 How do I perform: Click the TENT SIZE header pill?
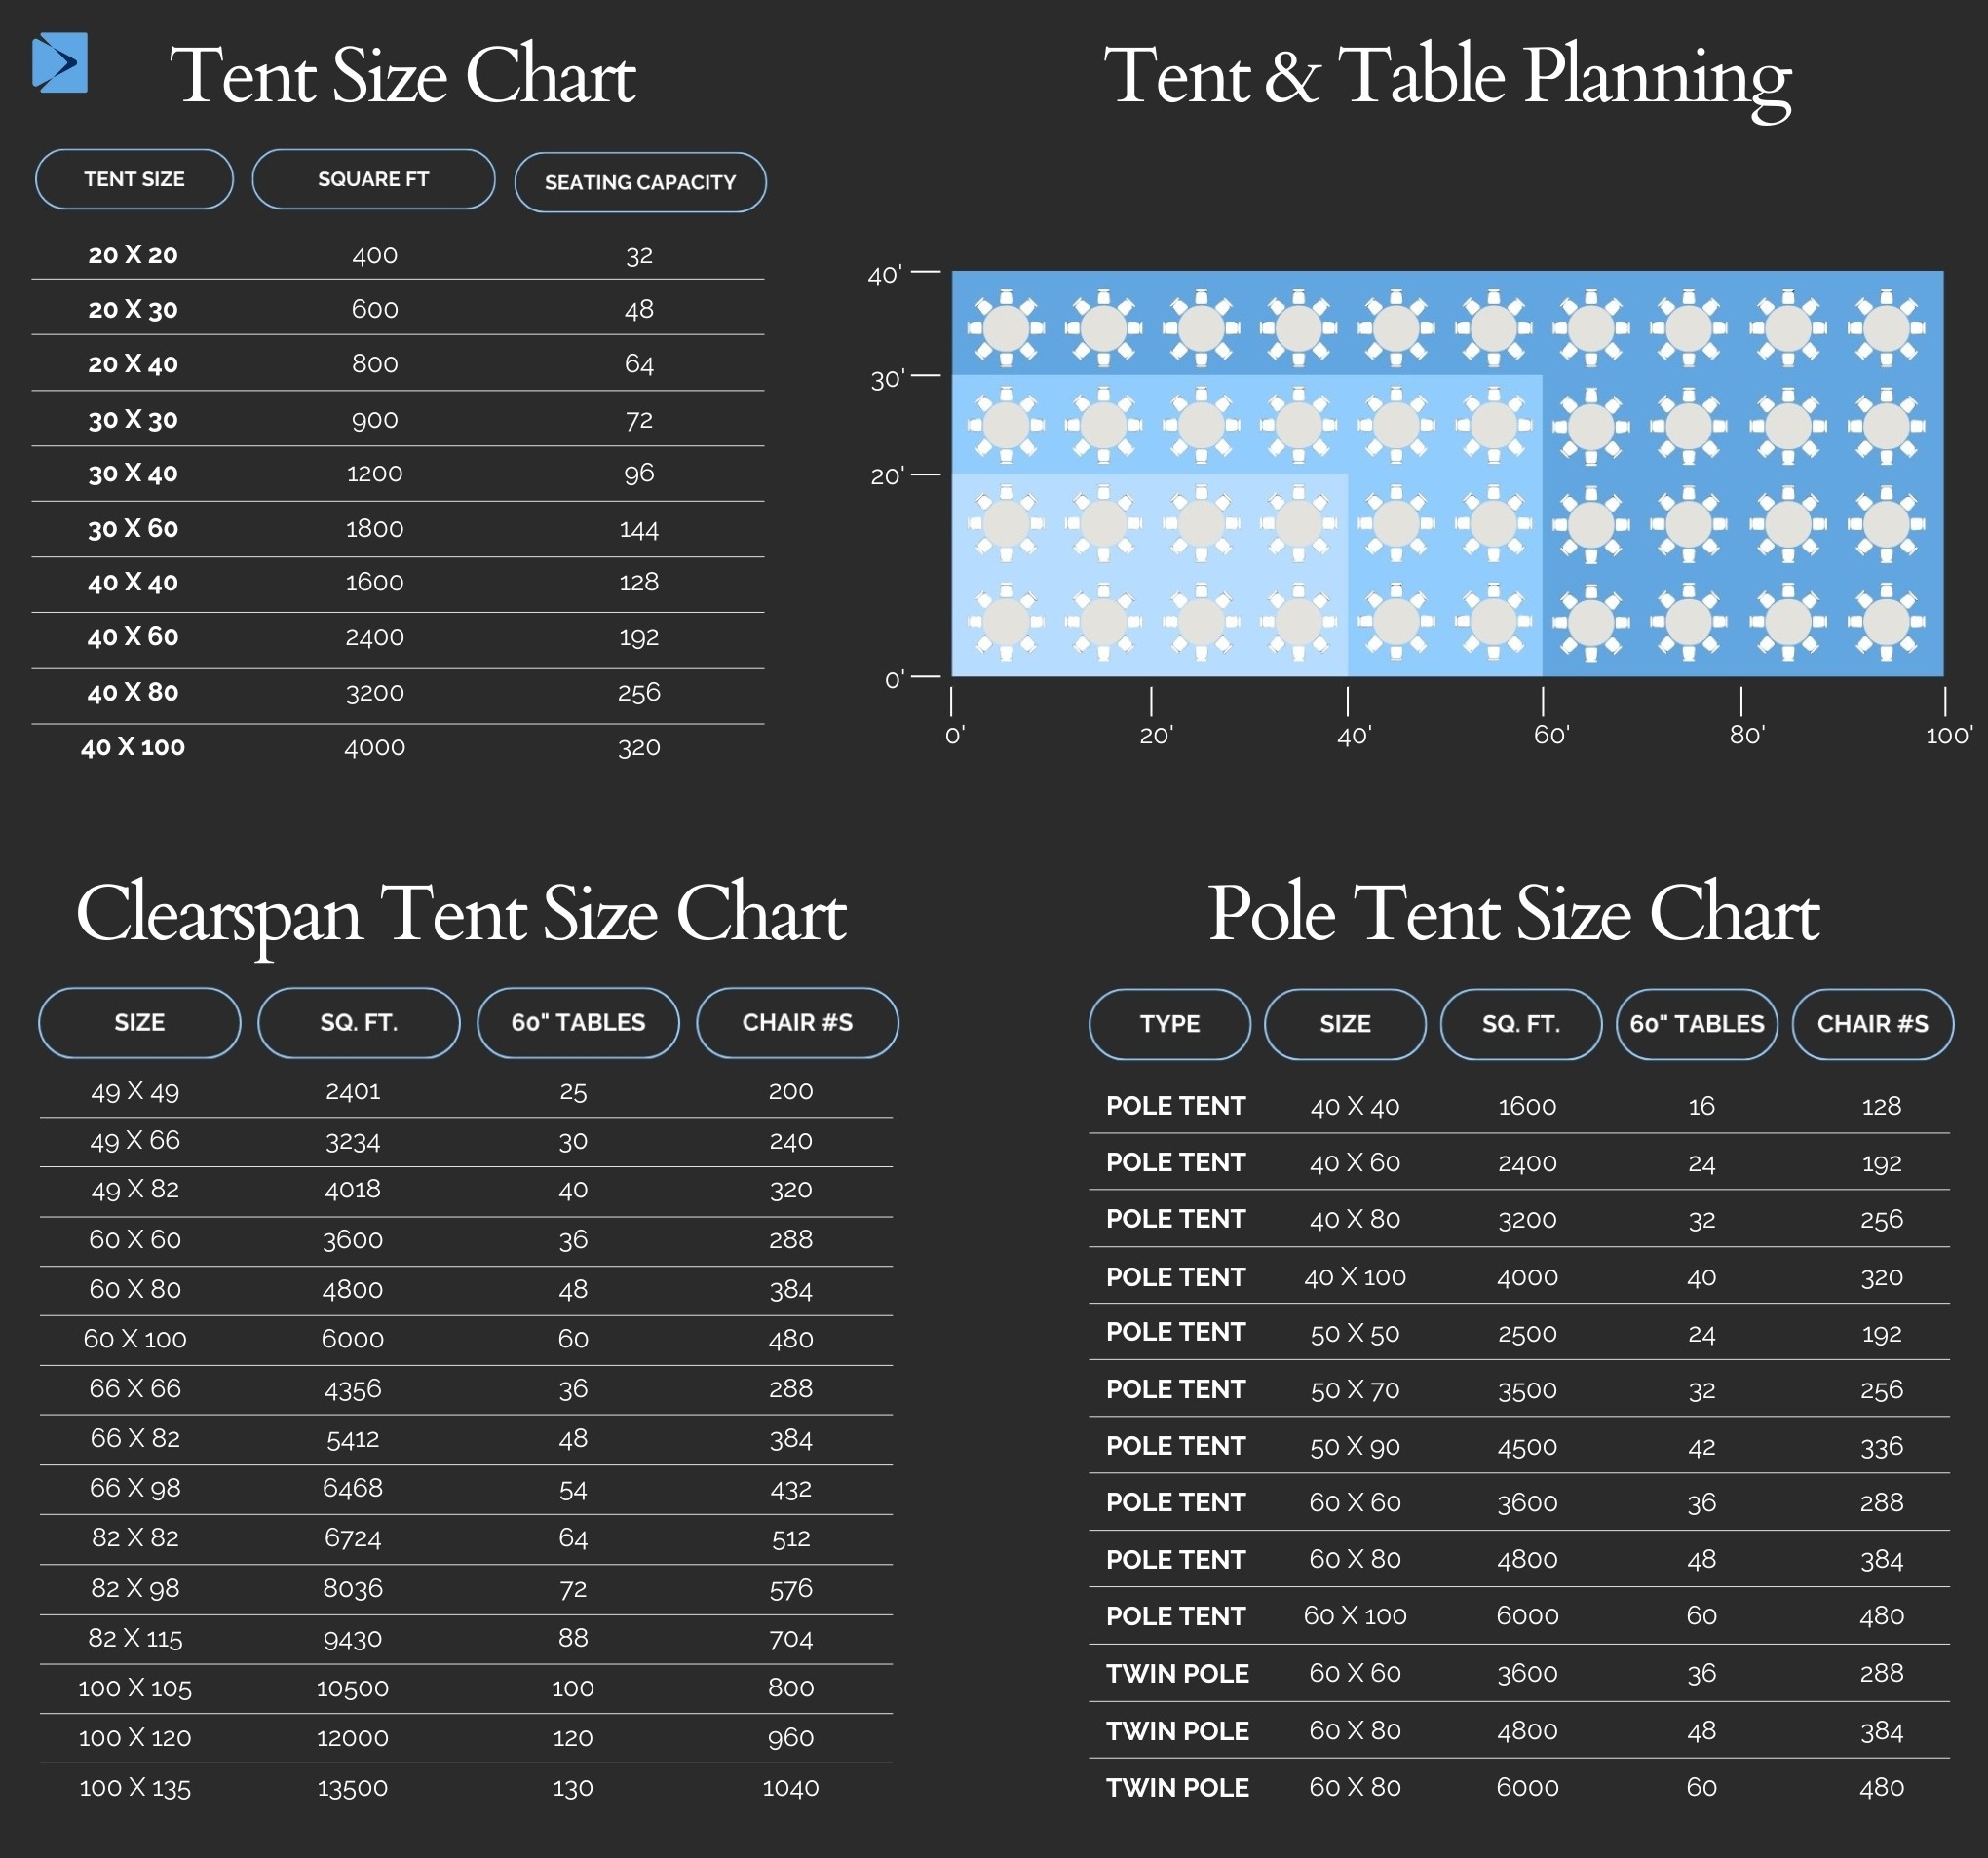point(134,179)
